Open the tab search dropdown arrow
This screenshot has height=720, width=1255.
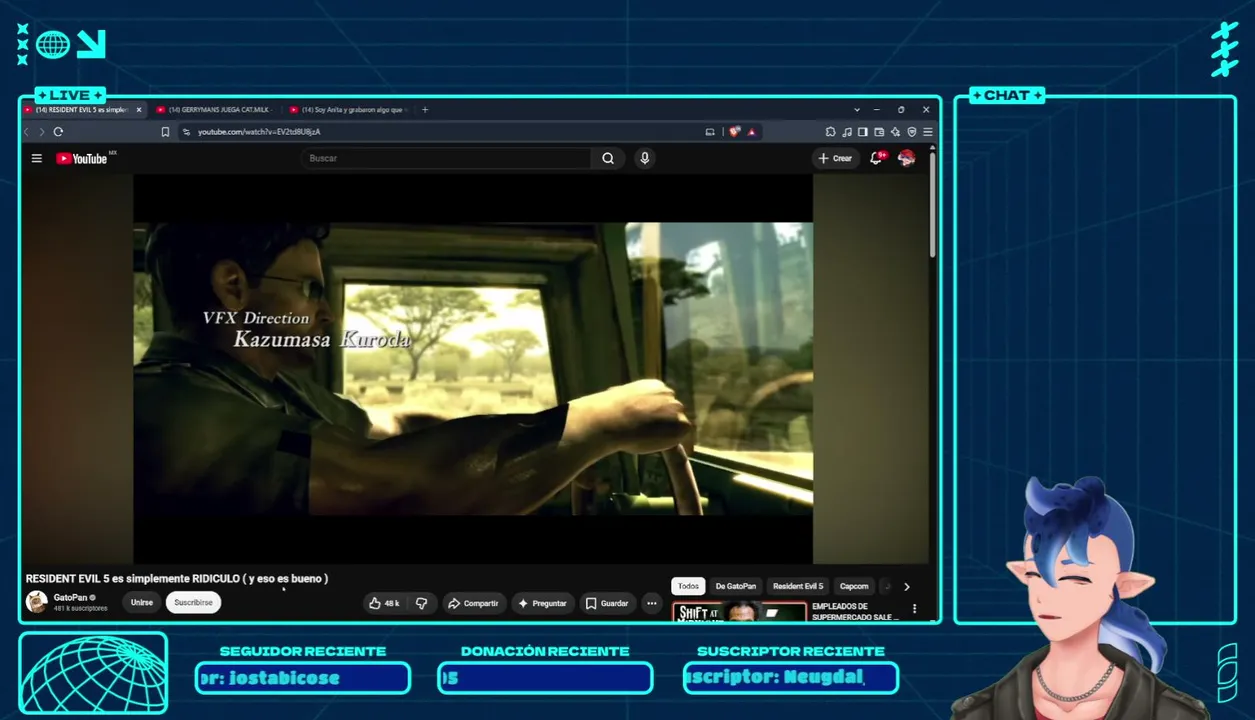[x=856, y=110]
